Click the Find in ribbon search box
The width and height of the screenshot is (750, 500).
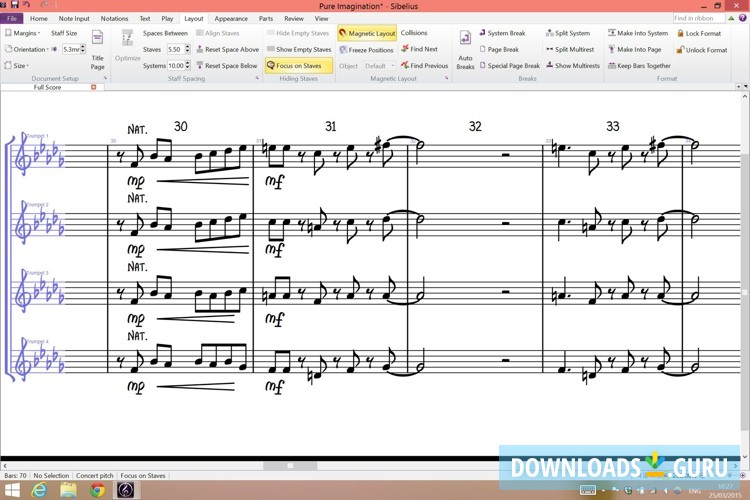(699, 18)
